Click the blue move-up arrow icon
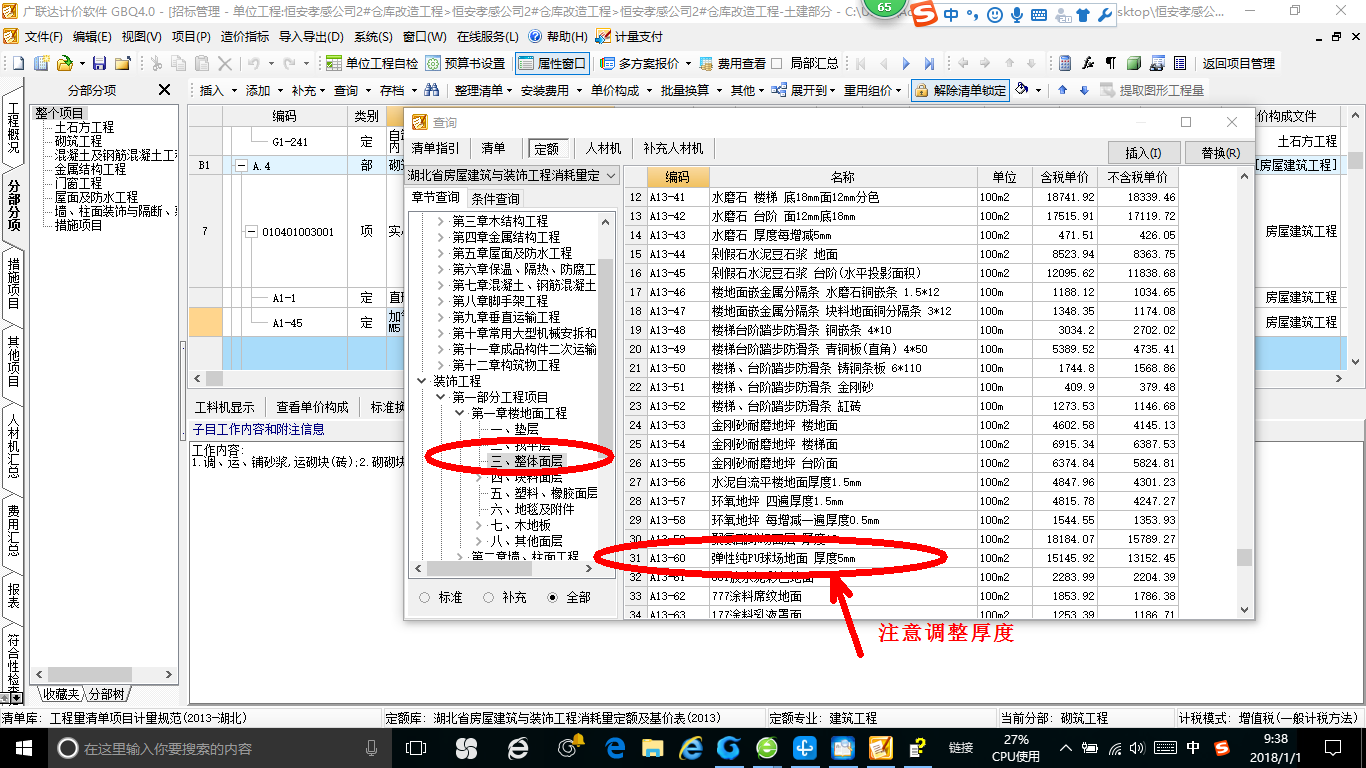Viewport: 1366px width, 768px height. click(x=1062, y=90)
